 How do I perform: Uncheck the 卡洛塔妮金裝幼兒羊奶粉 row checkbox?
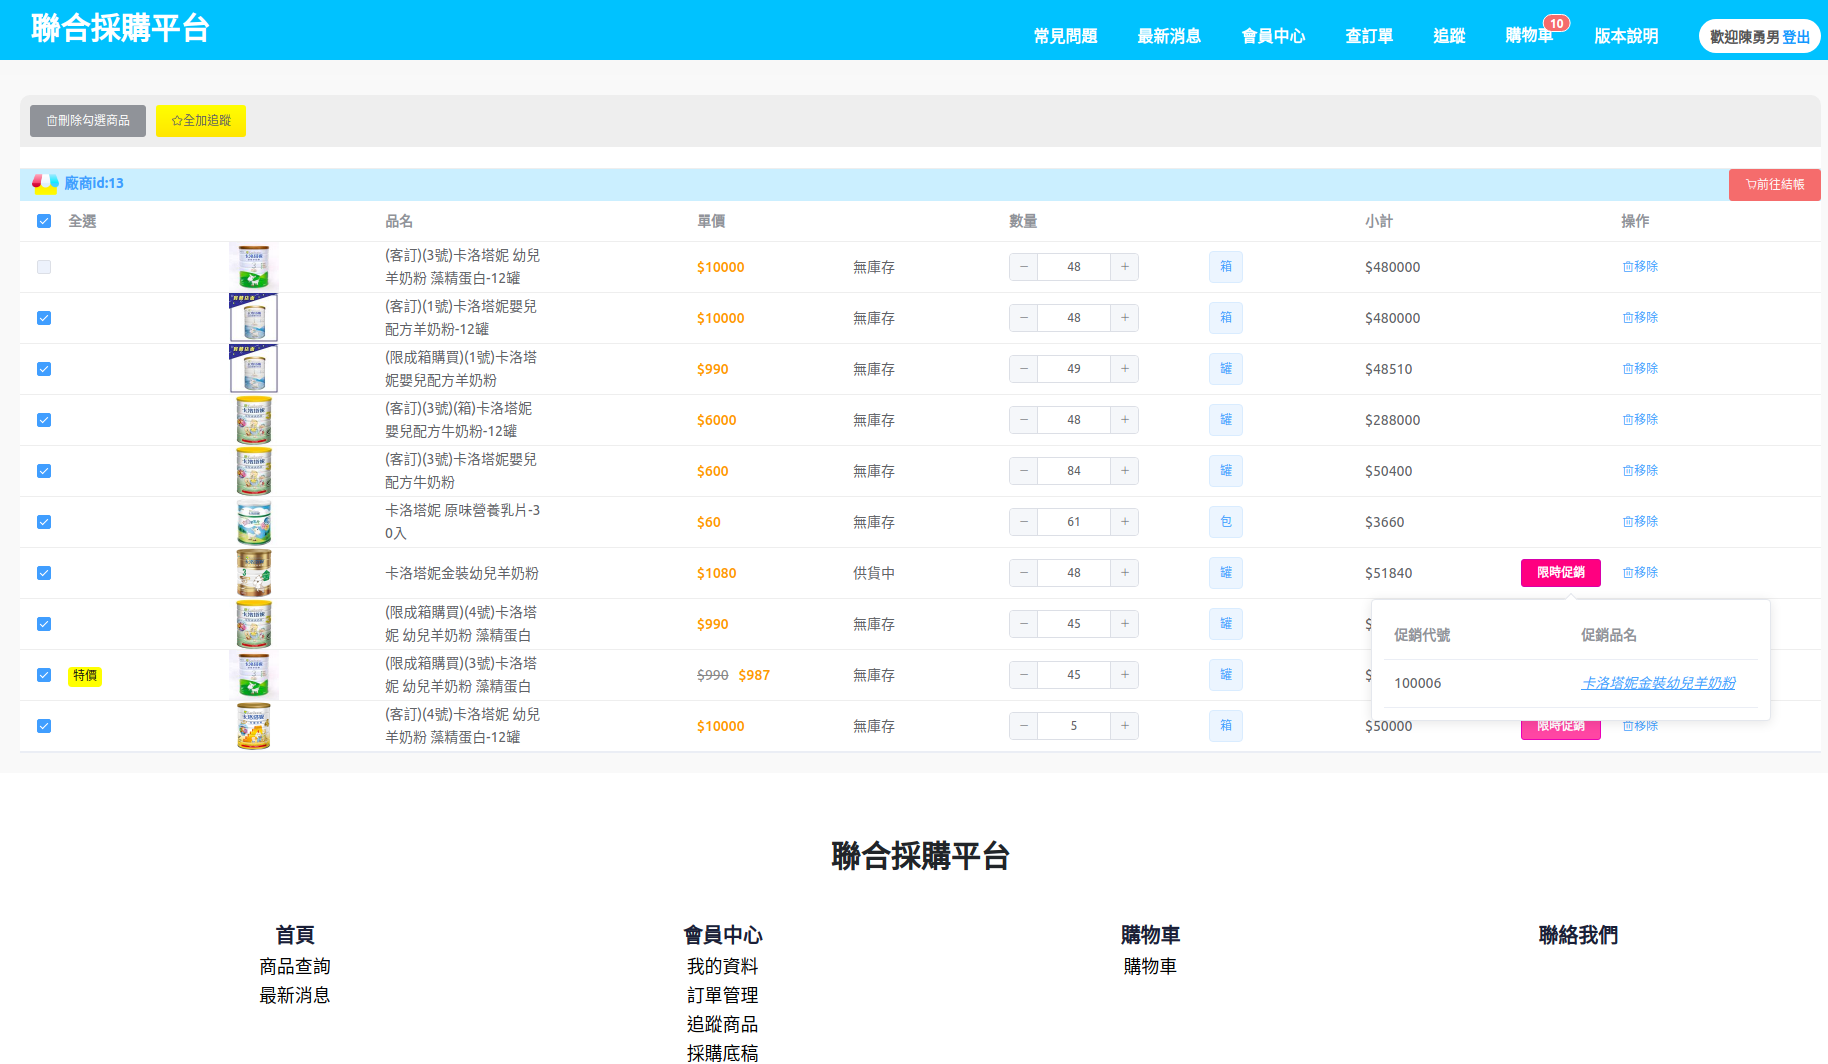(44, 573)
